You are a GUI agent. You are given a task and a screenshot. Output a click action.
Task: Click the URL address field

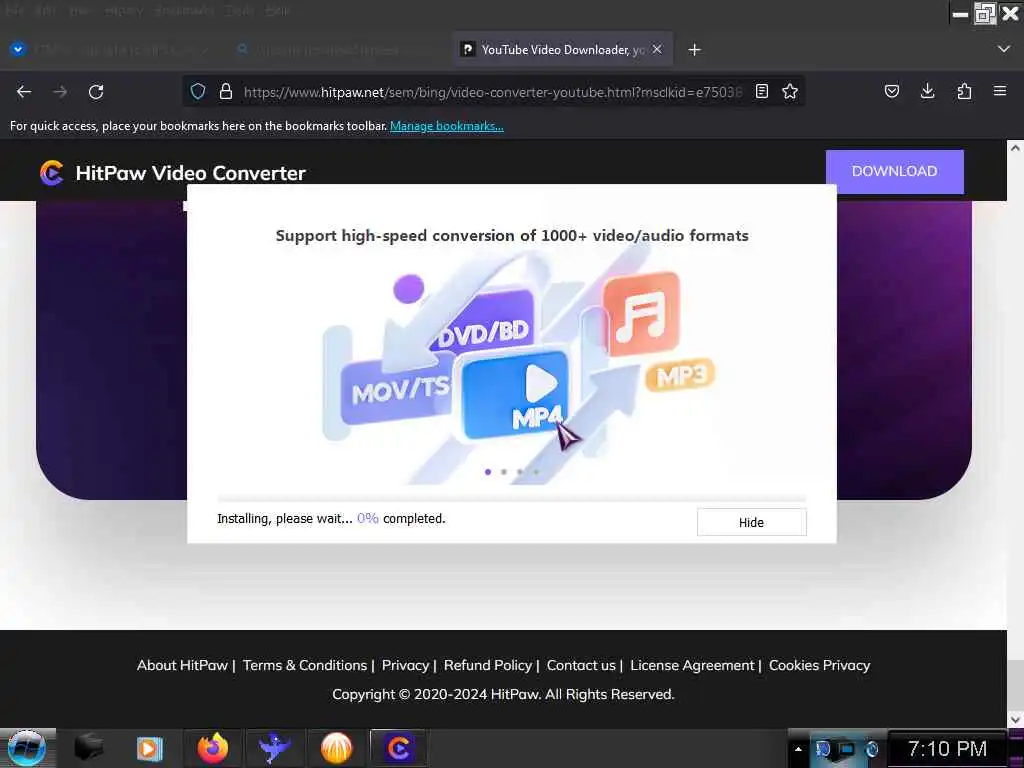pyautogui.click(x=493, y=92)
